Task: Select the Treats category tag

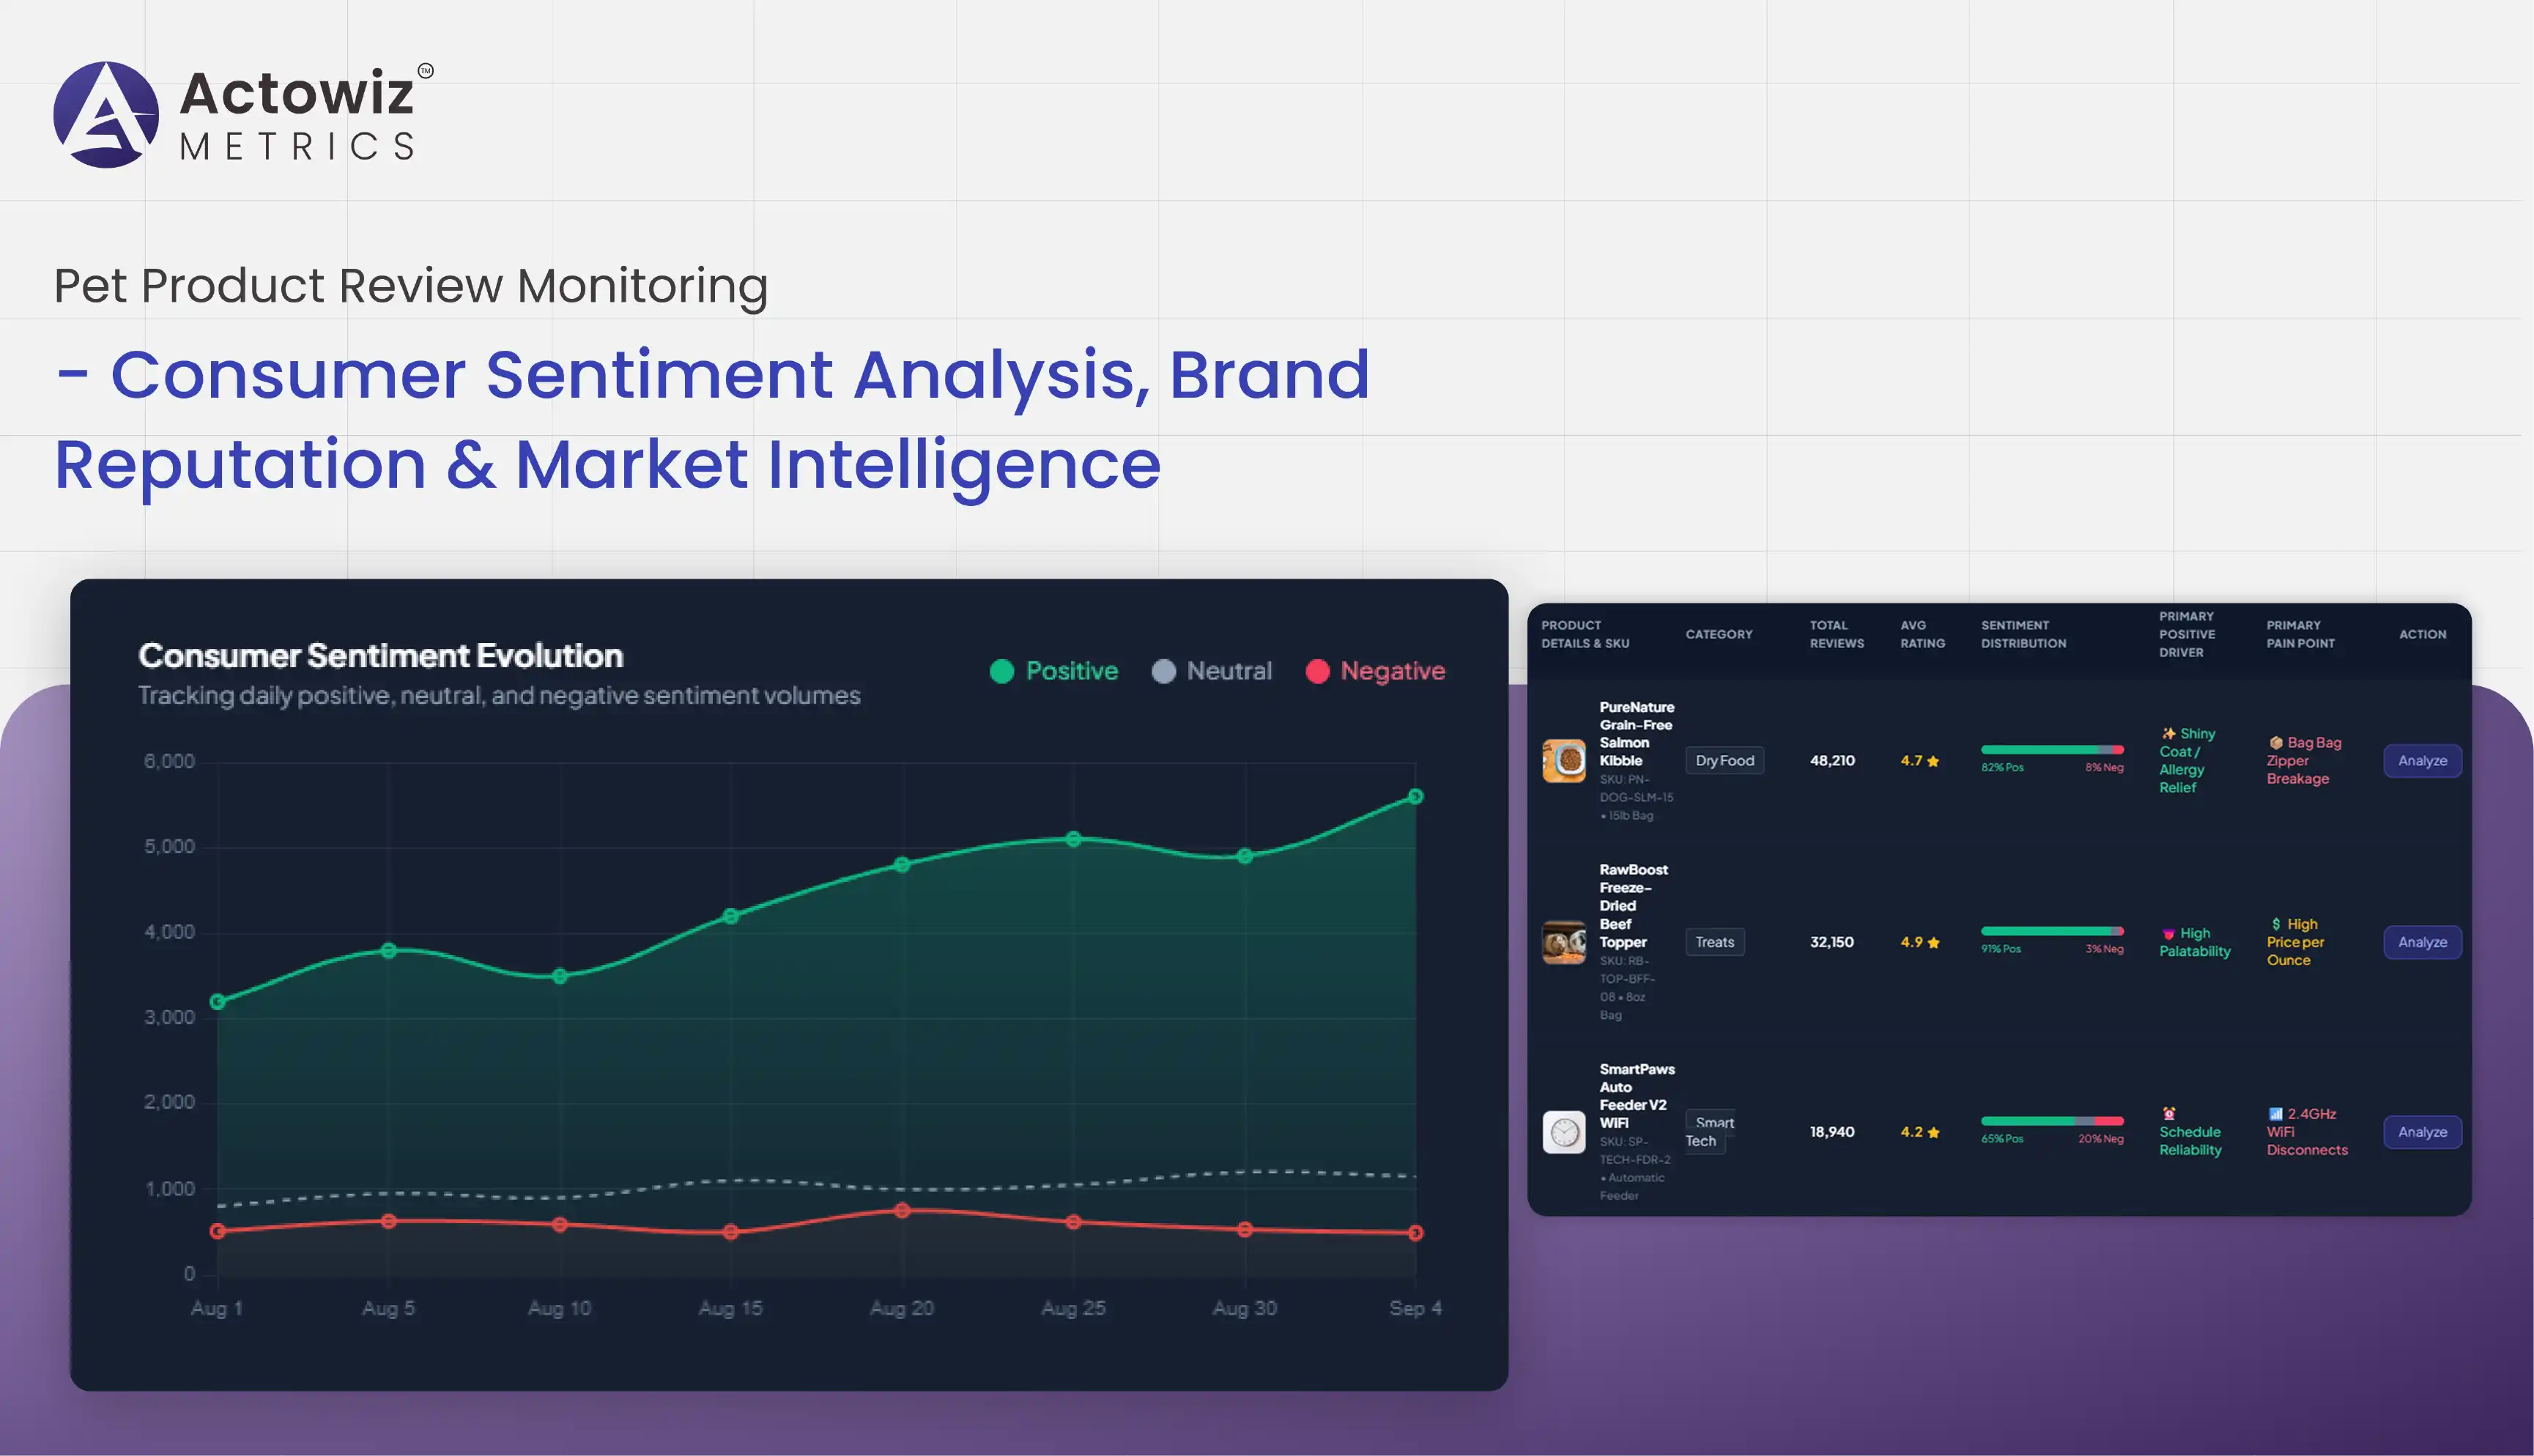Action: pos(1714,942)
